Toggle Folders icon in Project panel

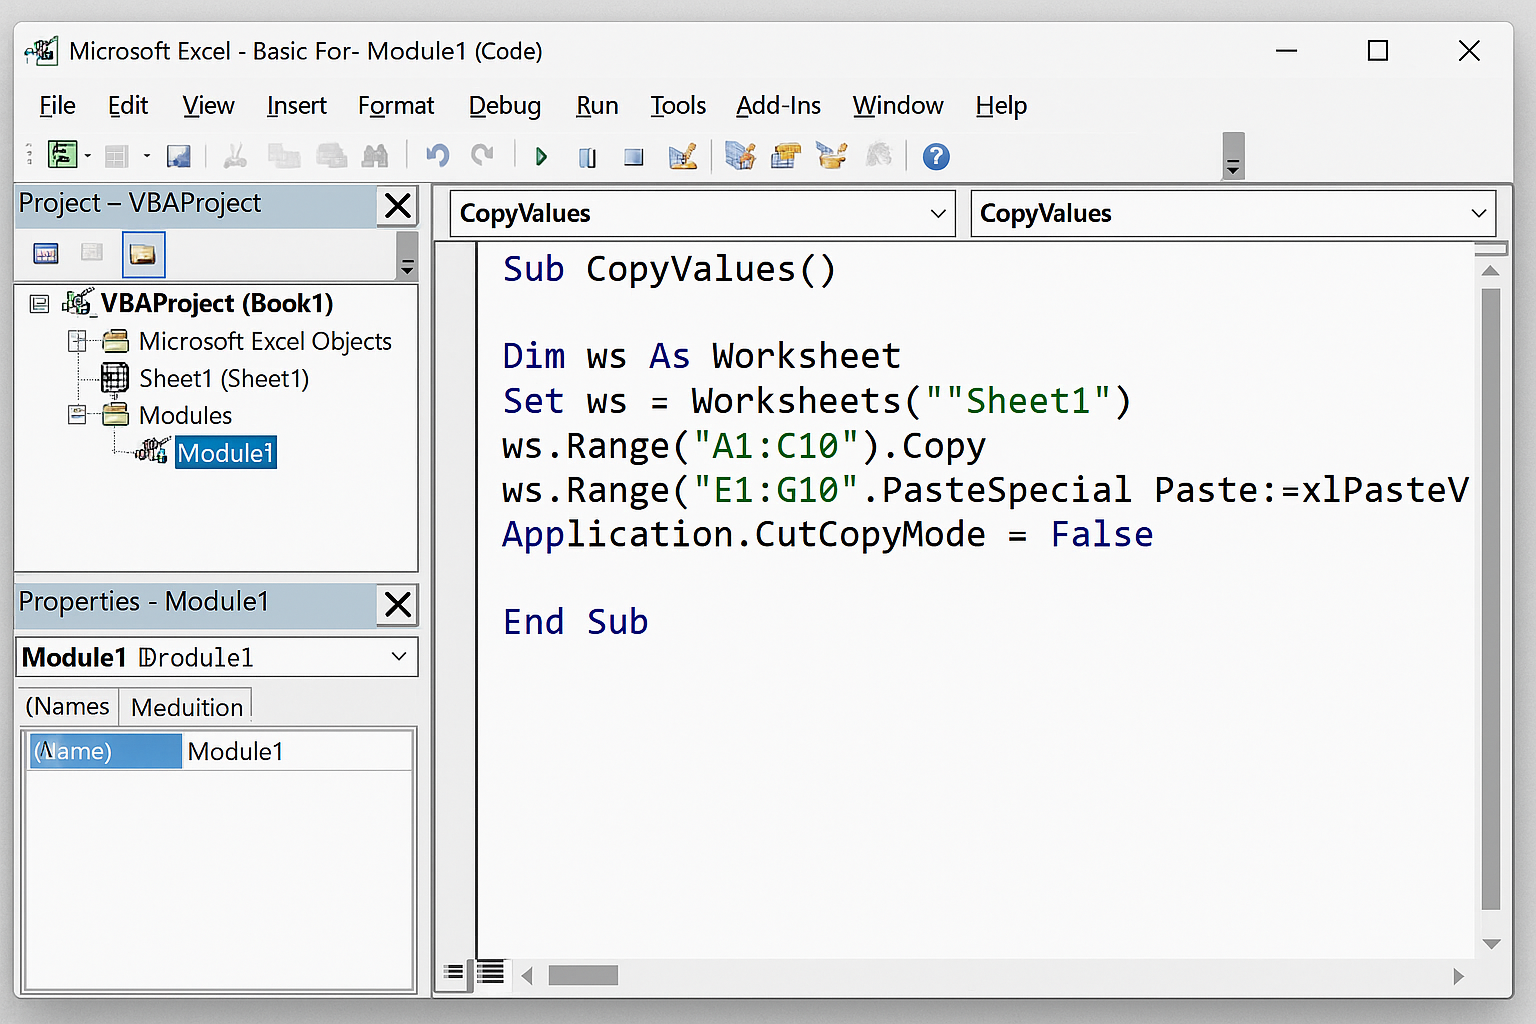(143, 254)
